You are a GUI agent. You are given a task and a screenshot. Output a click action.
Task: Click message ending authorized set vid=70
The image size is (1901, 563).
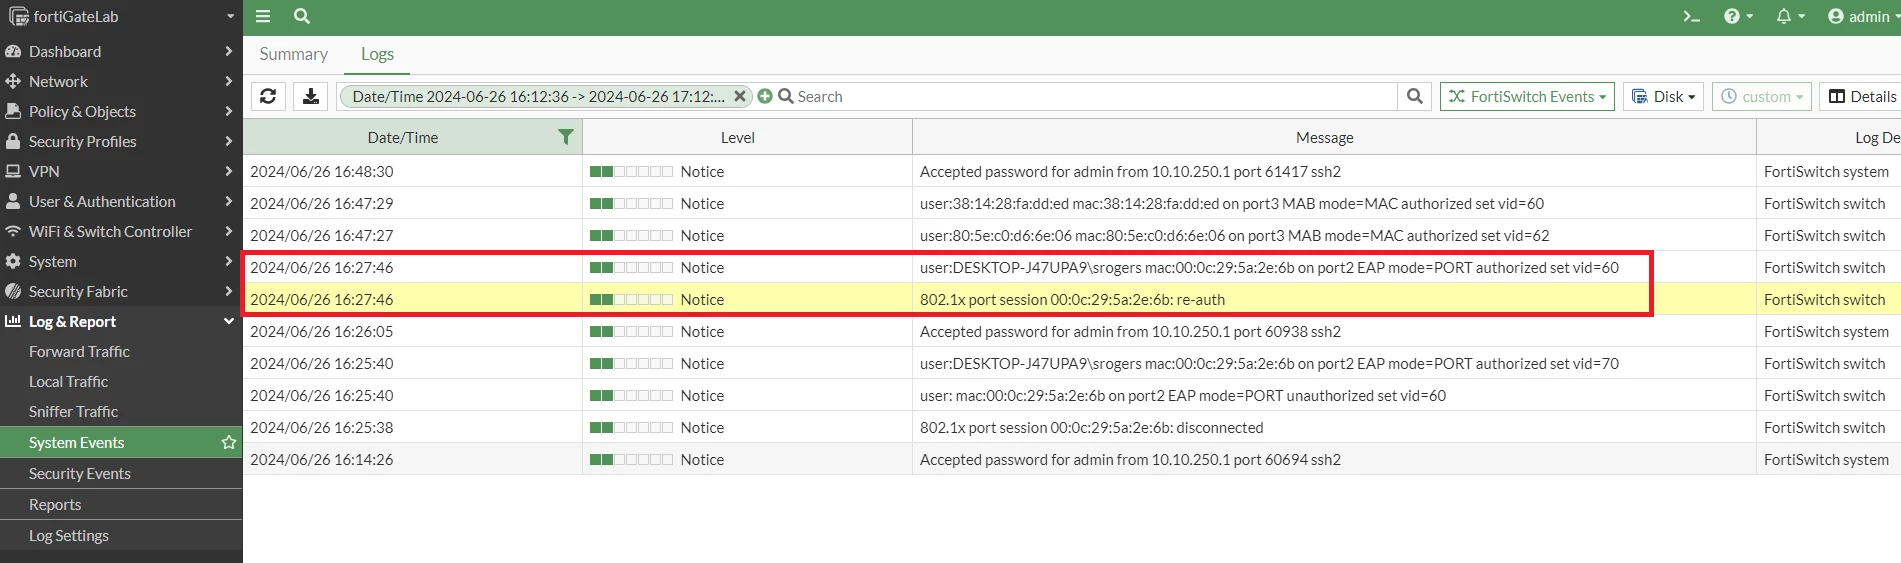click(1269, 363)
